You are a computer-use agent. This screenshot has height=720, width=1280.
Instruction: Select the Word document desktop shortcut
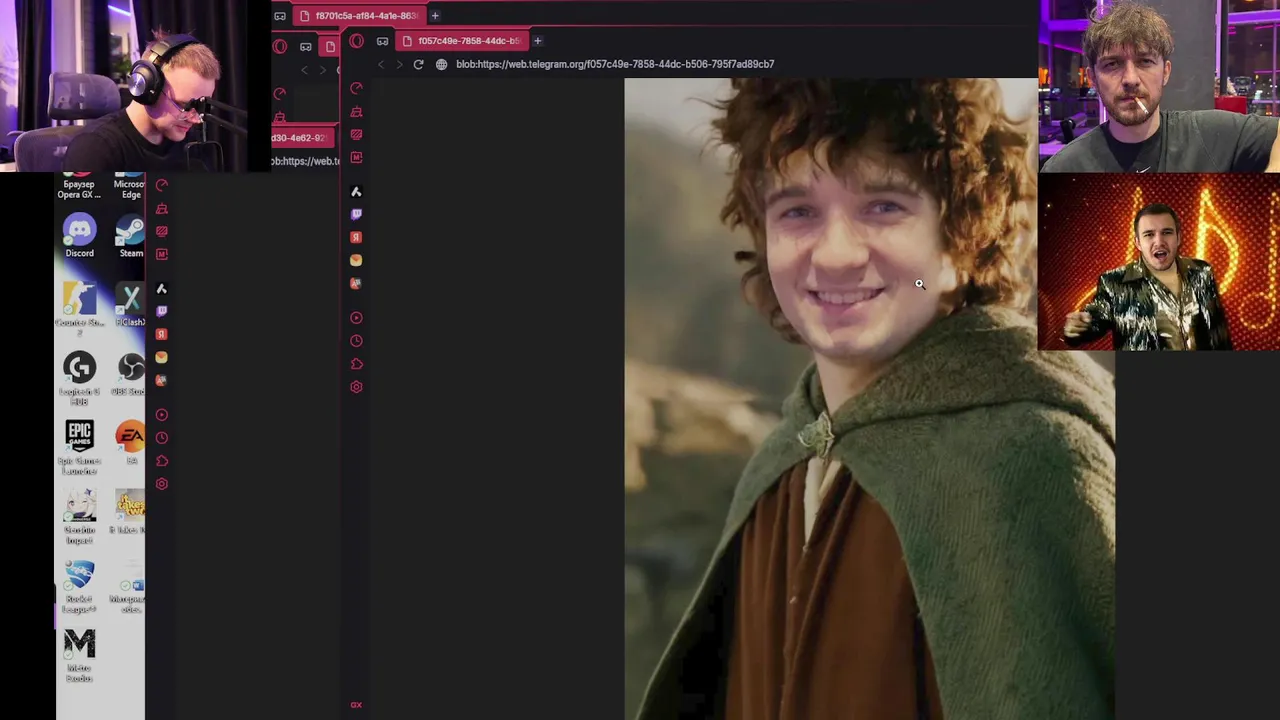click(x=130, y=590)
